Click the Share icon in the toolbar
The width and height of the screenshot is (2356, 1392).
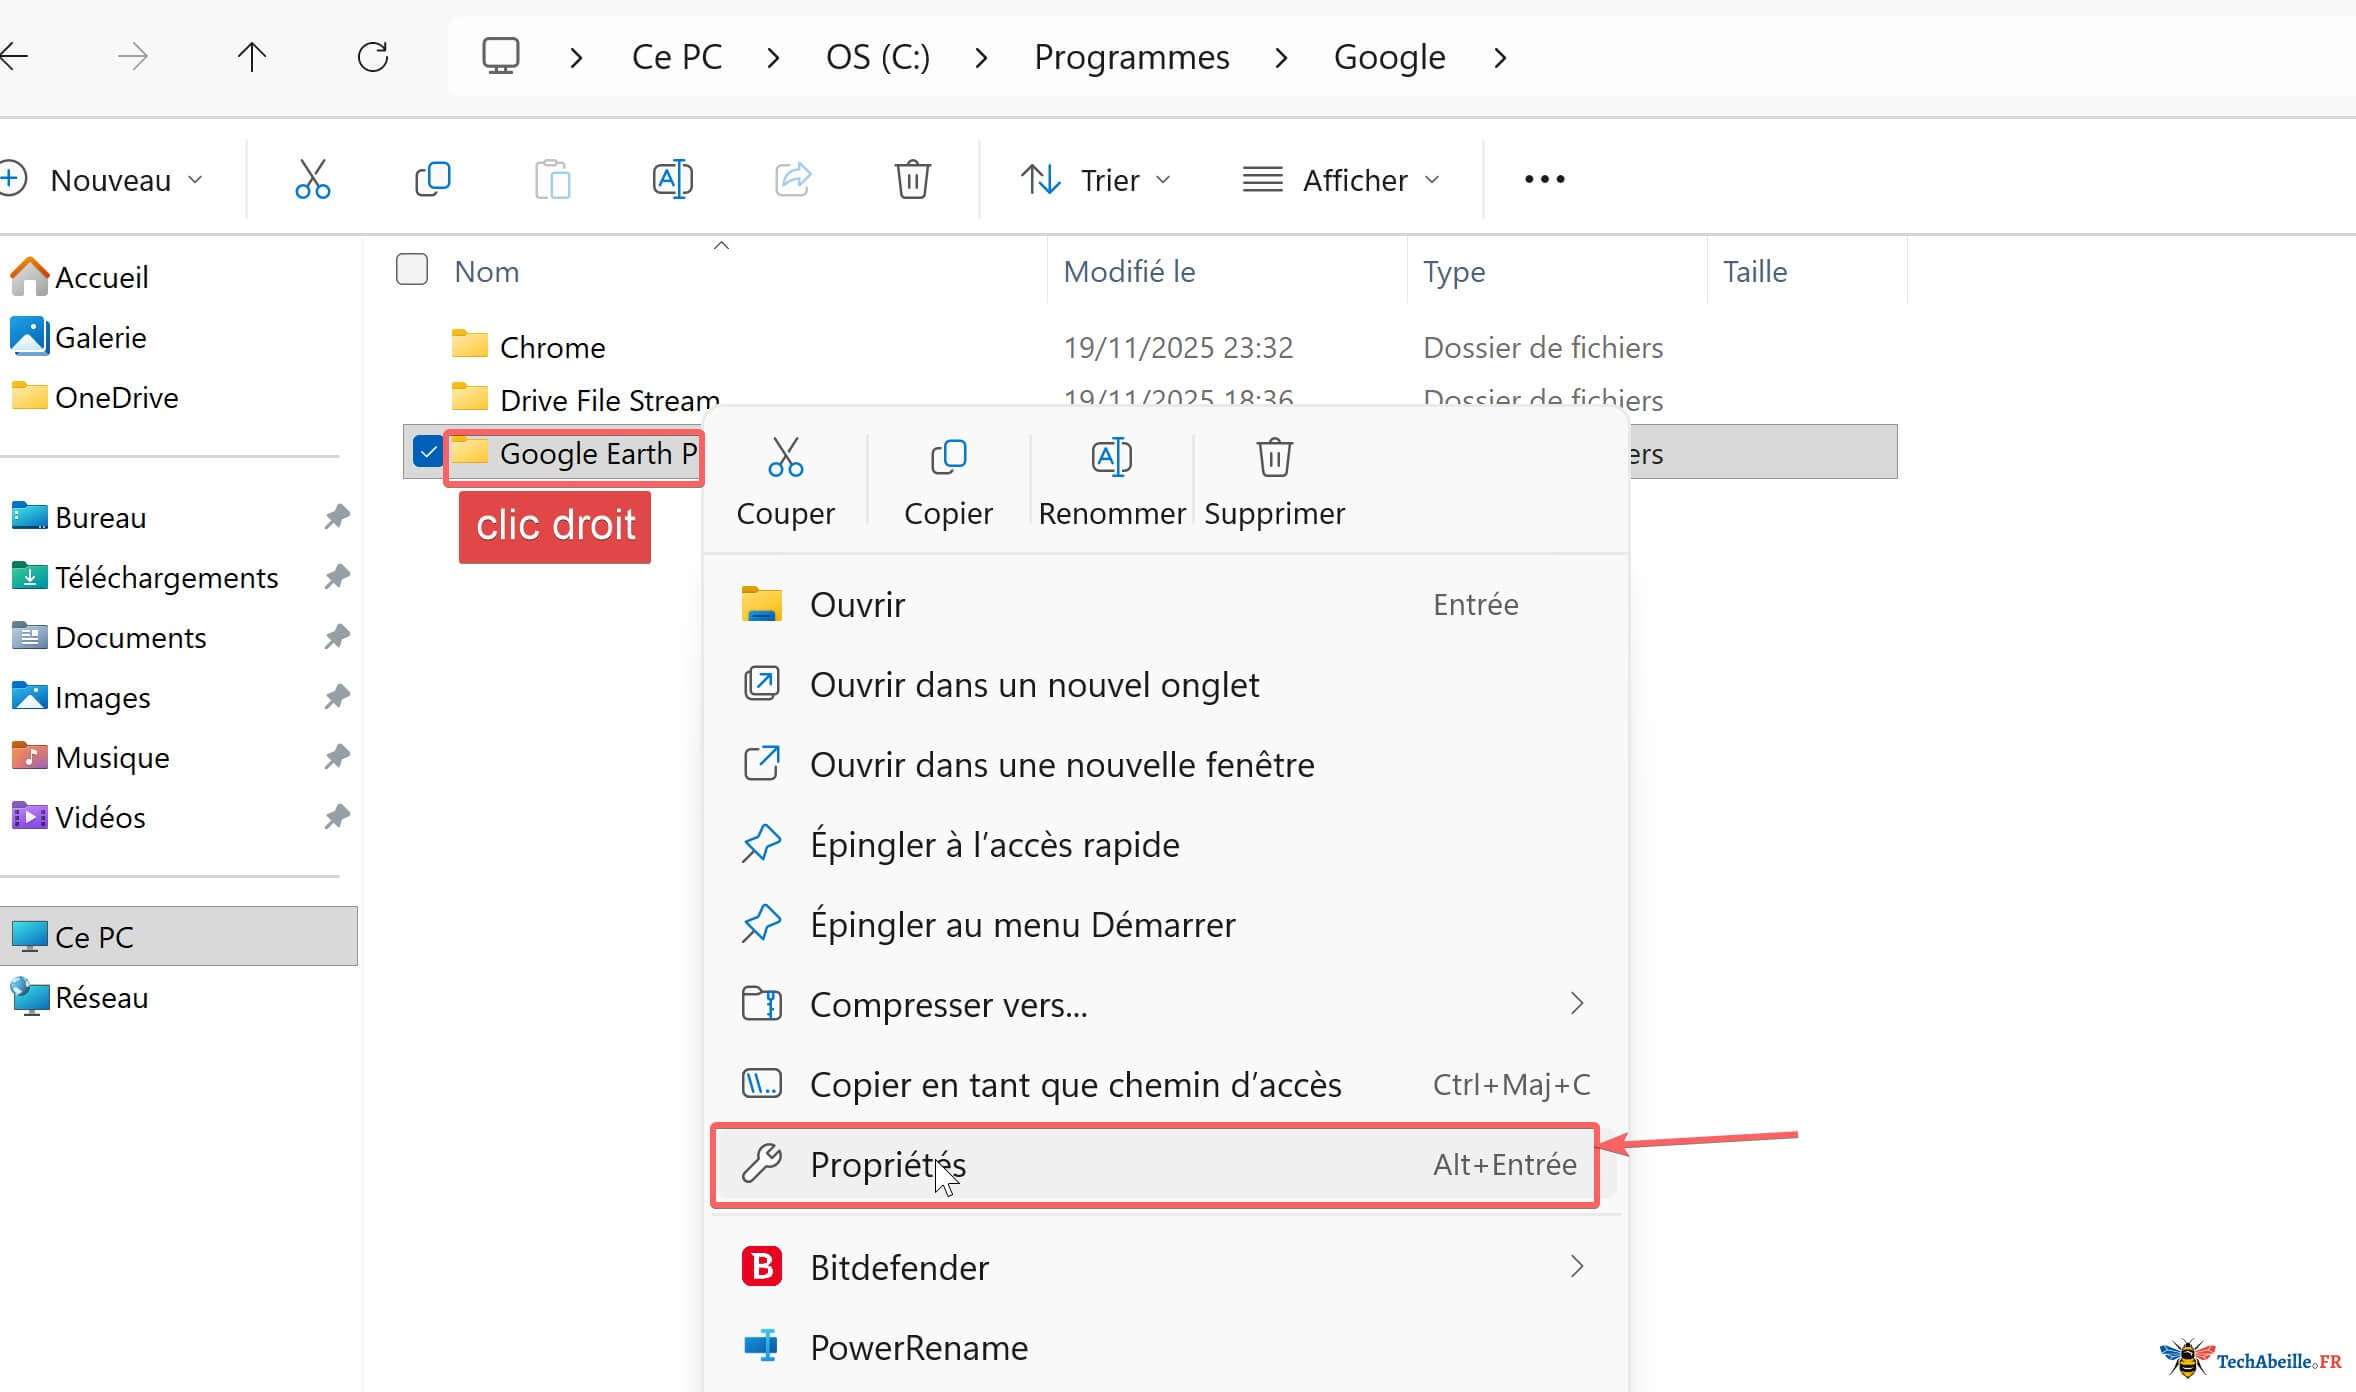click(792, 179)
